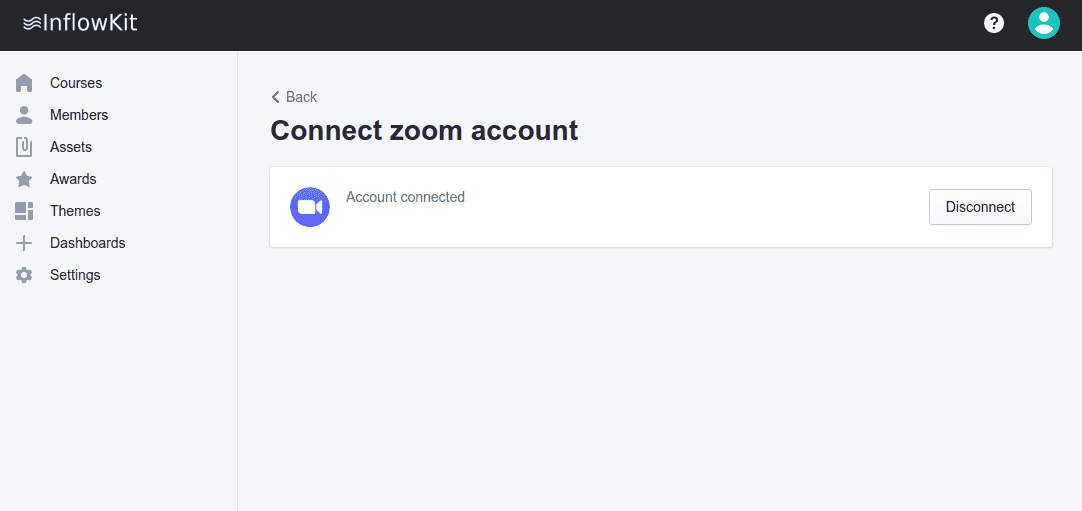Image resolution: width=1082 pixels, height=511 pixels.
Task: Click the Account connected status text
Action: [405, 197]
